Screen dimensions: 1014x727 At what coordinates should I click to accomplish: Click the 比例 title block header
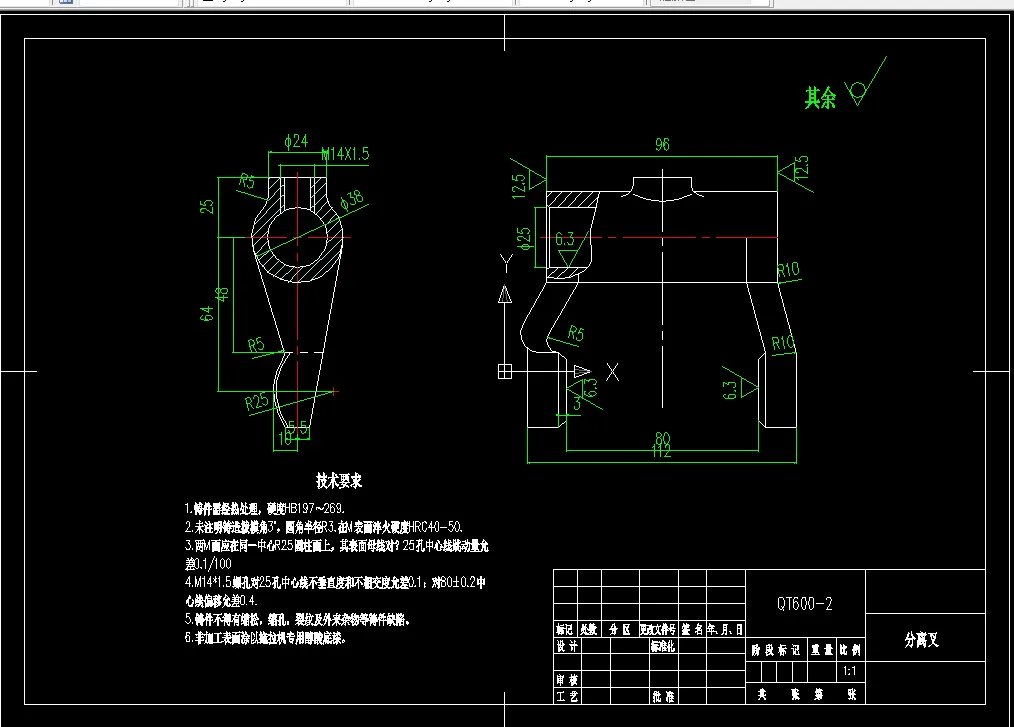tap(850, 650)
